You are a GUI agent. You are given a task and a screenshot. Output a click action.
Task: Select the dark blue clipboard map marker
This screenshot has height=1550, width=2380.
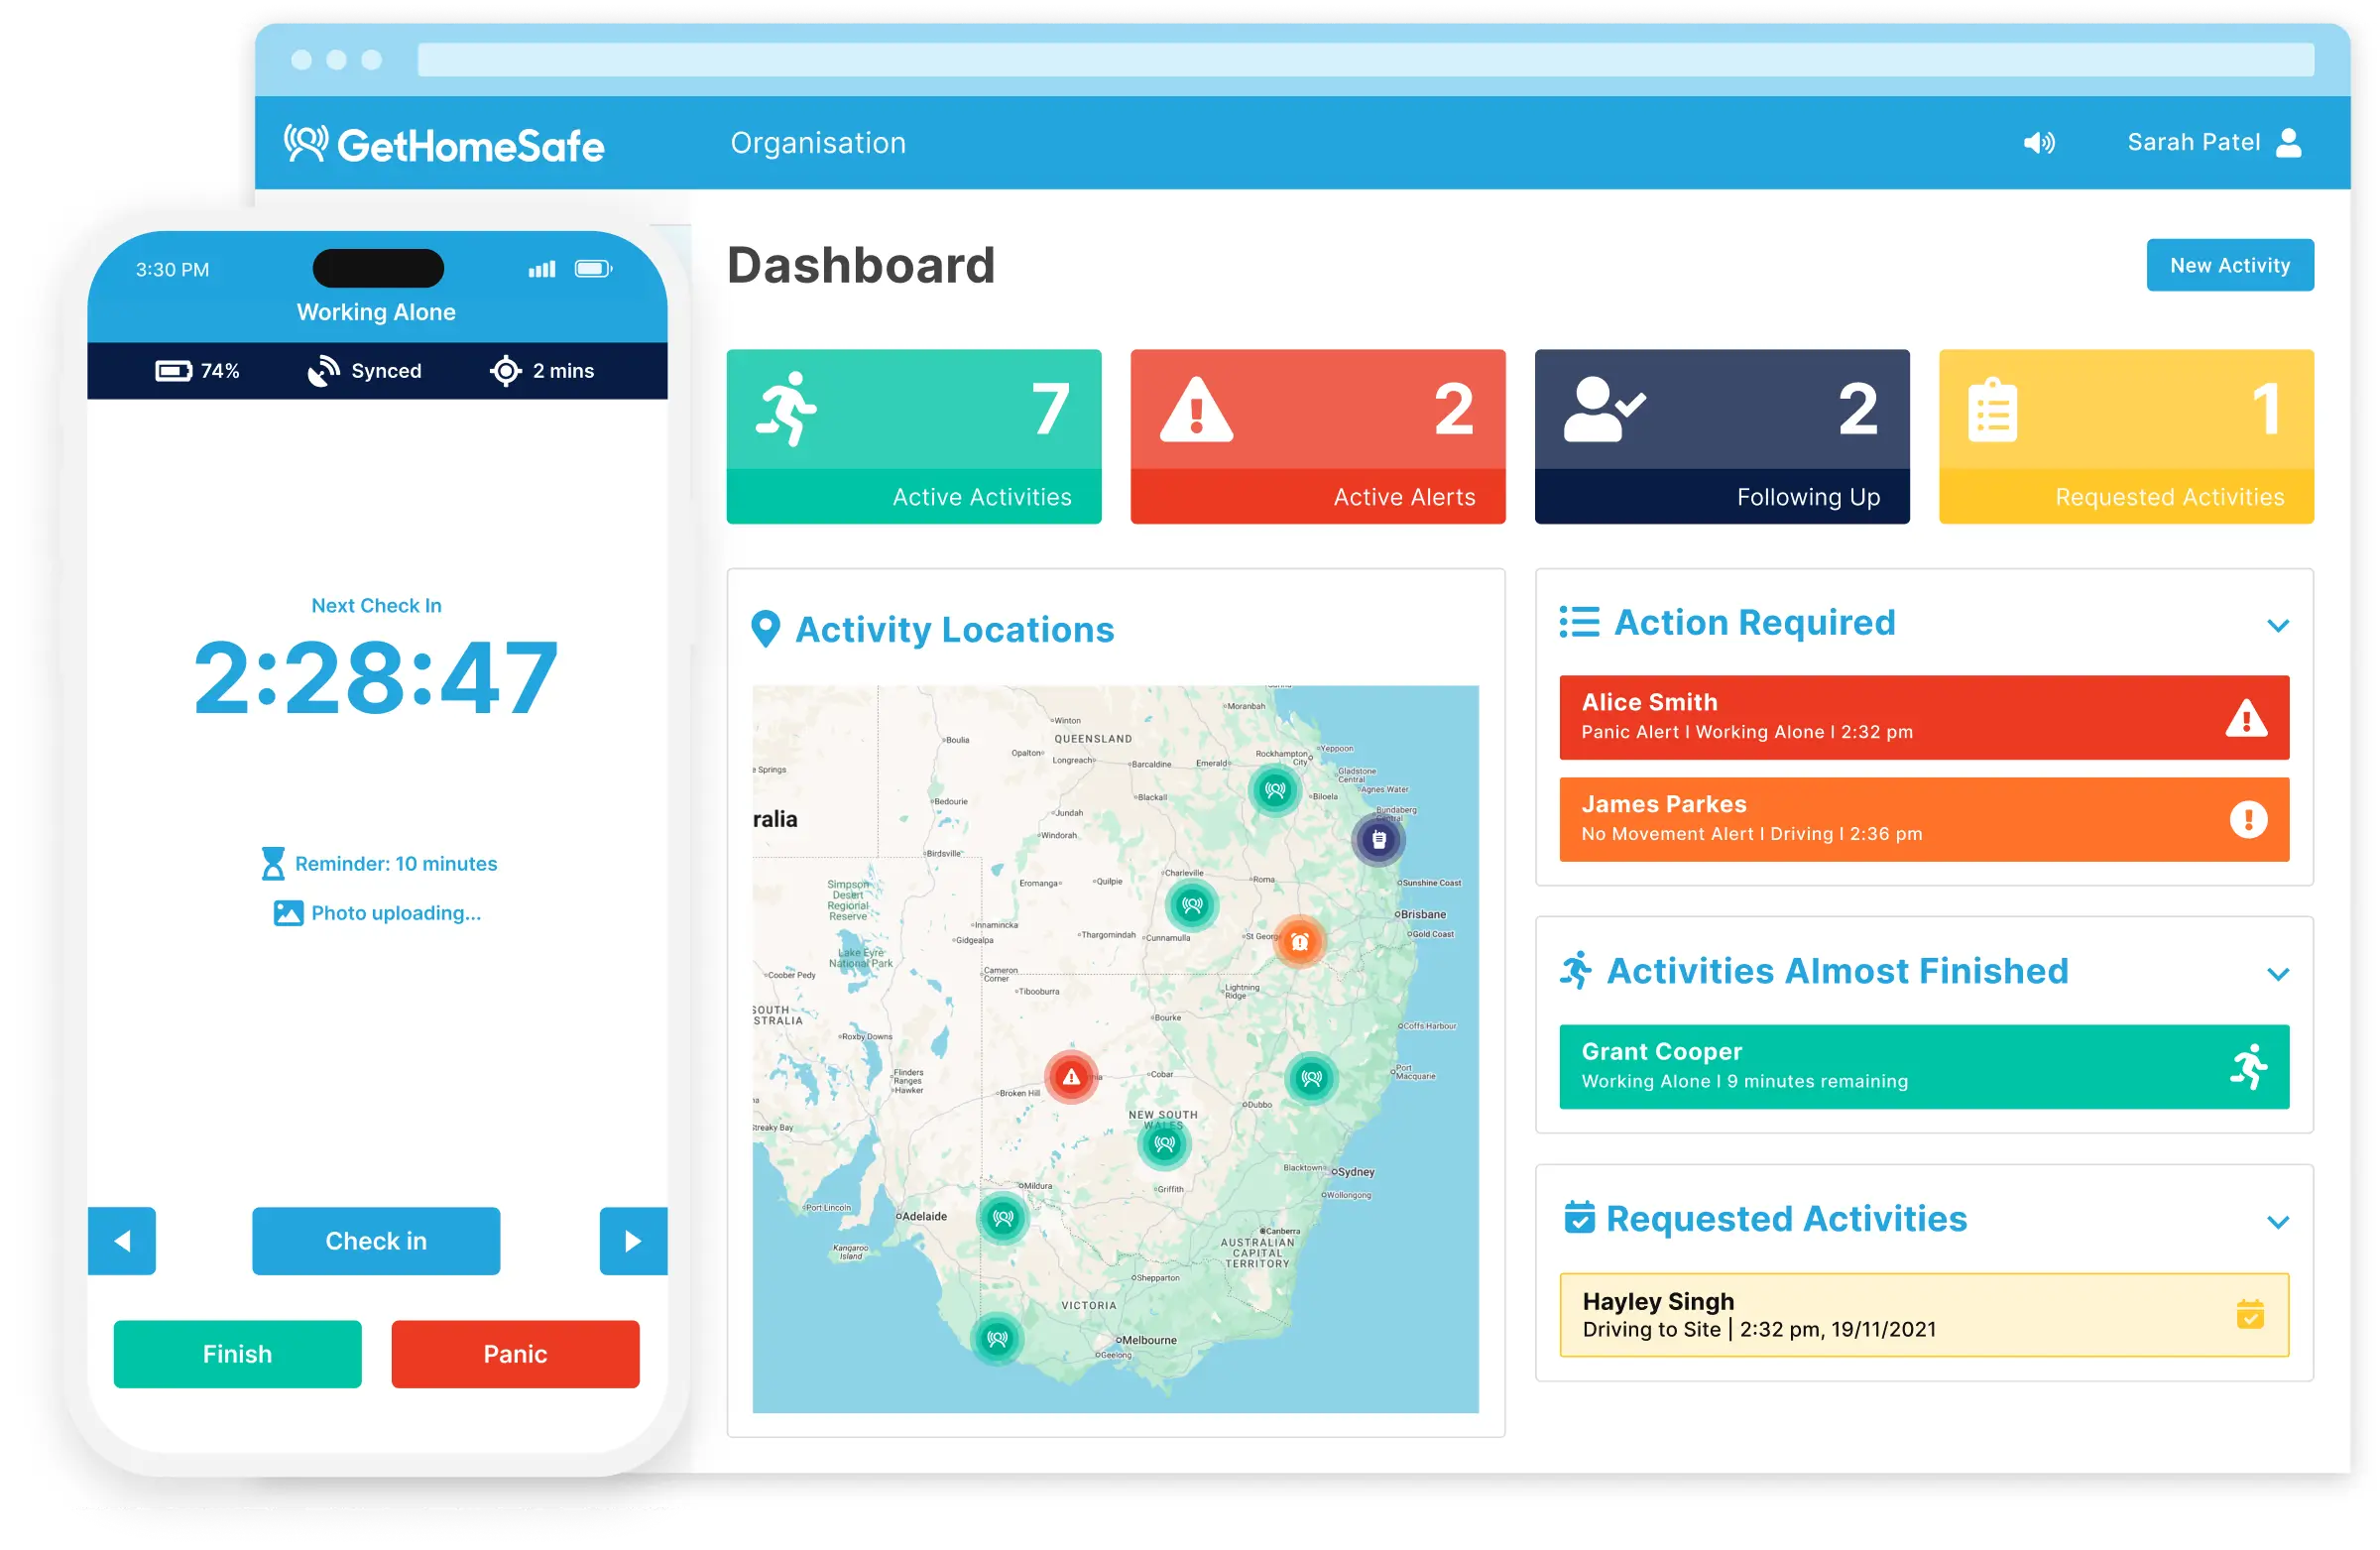1378,839
